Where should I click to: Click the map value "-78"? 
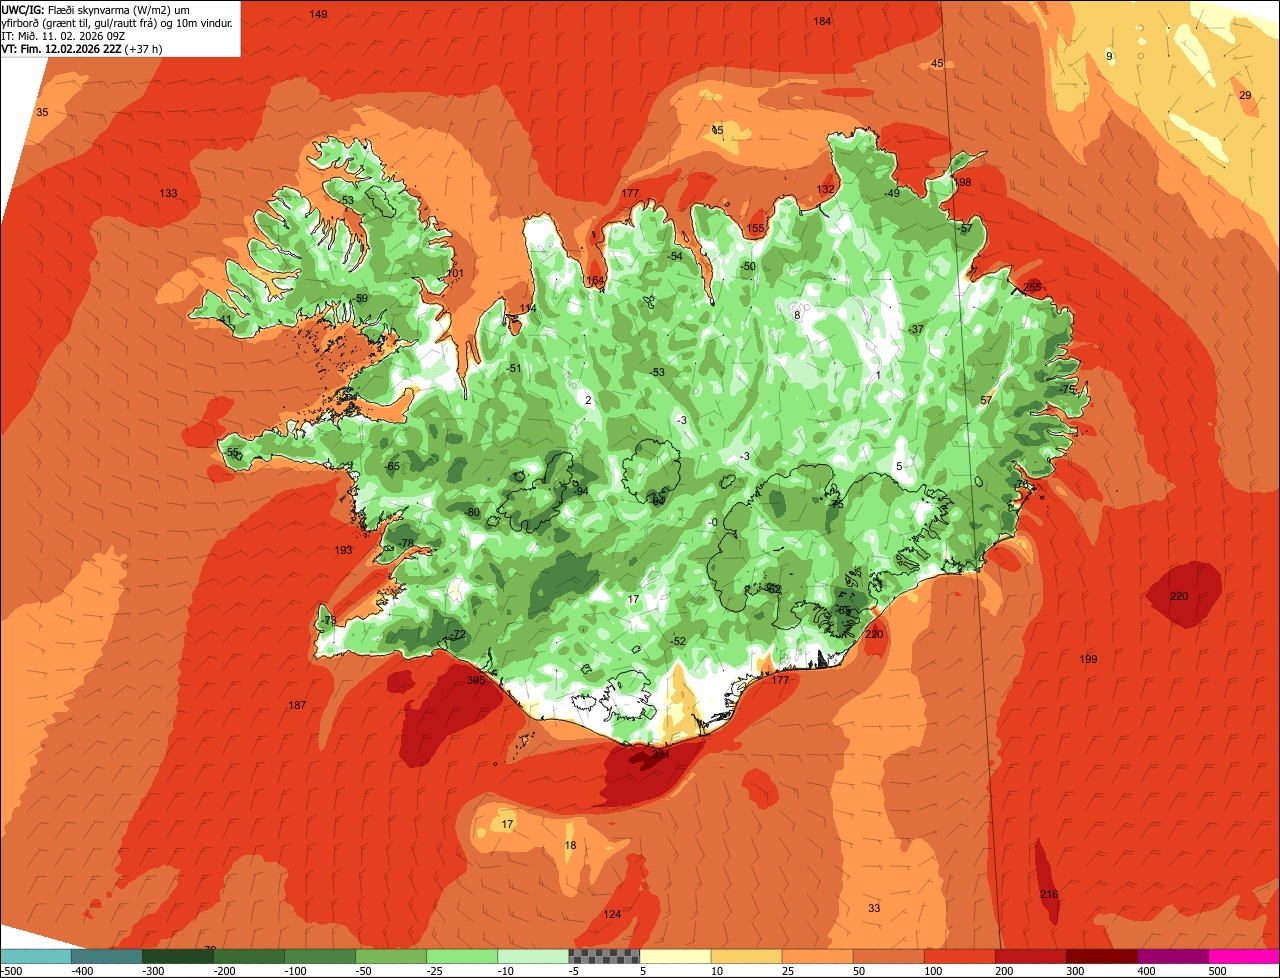[x=405, y=543]
